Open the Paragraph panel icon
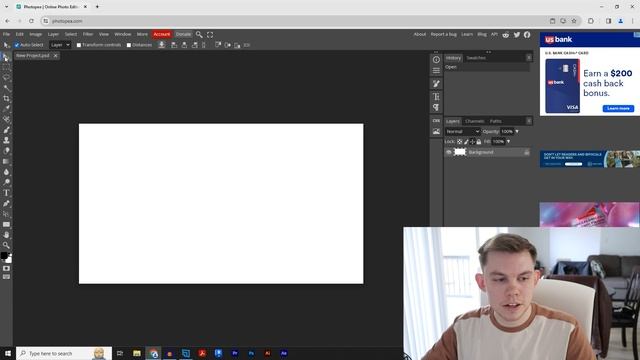640x360 pixels. (x=436, y=107)
